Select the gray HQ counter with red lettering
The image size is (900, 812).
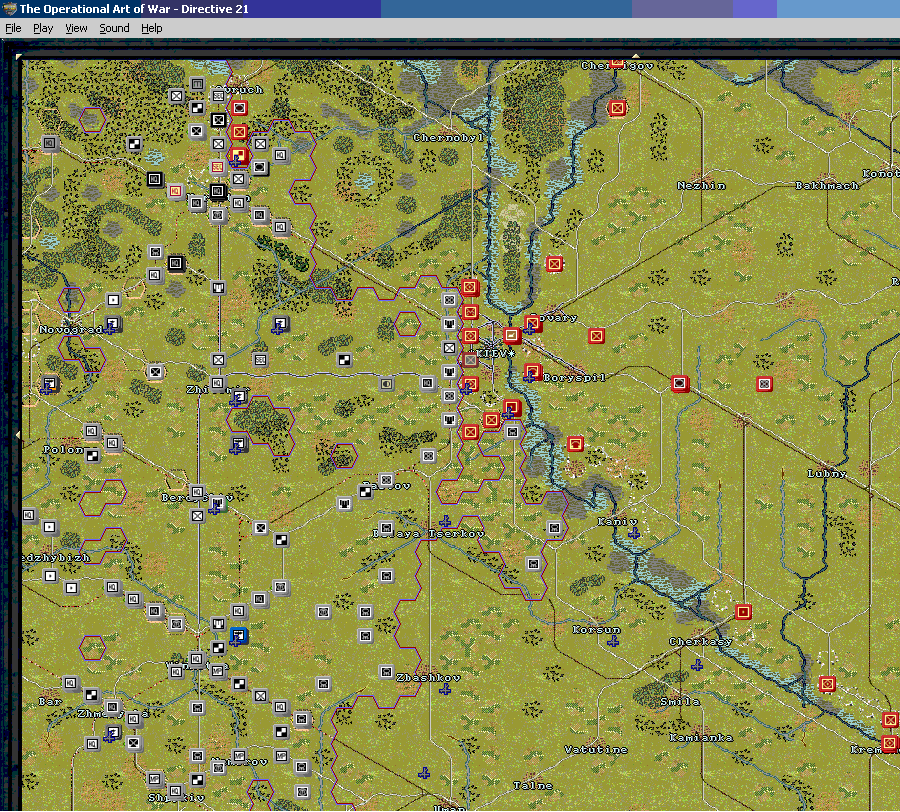click(x=176, y=191)
